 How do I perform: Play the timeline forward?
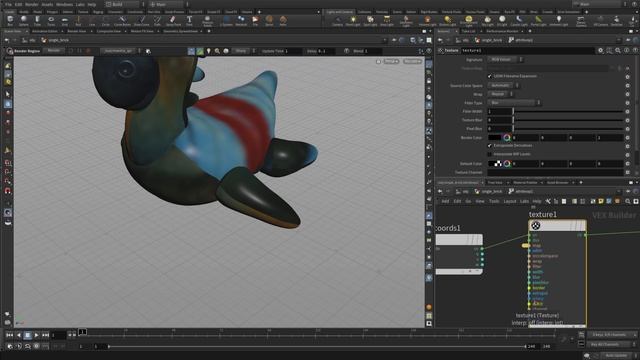pos(37,335)
